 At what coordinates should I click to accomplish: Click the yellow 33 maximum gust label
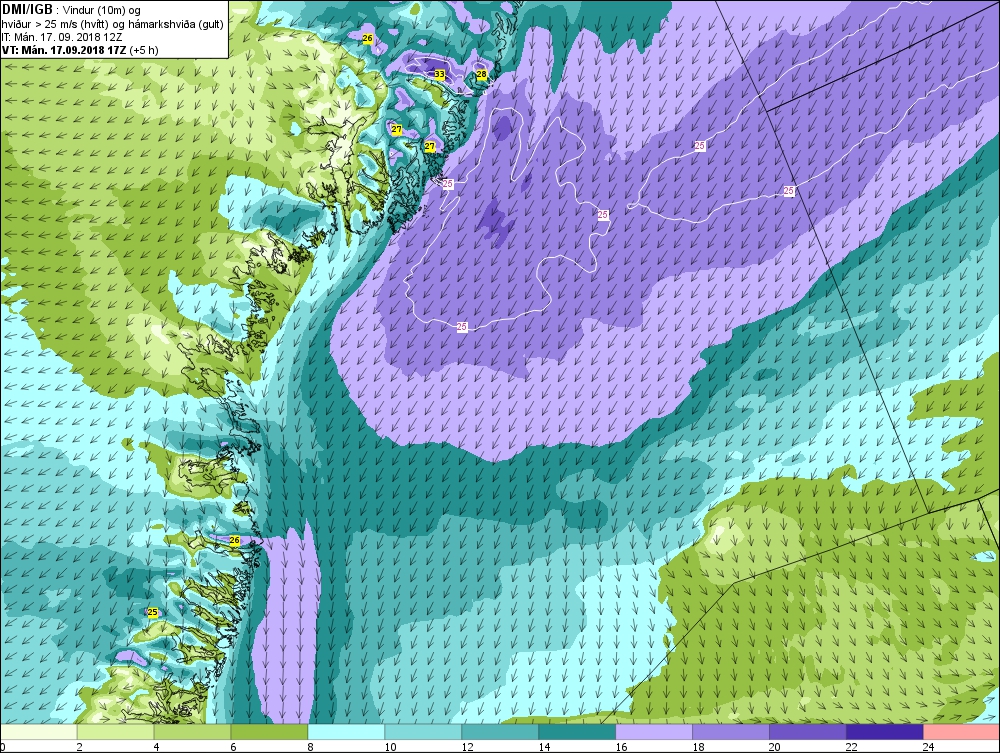click(439, 75)
